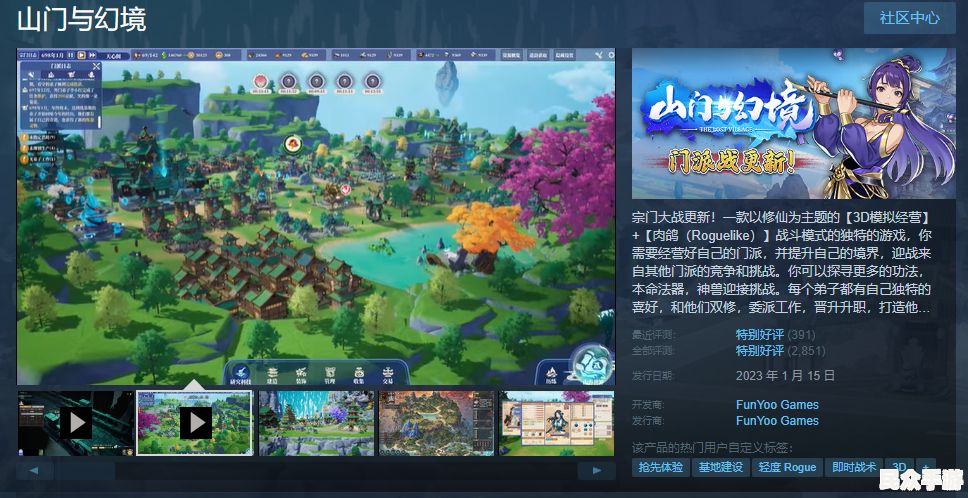The height and width of the screenshot is (498, 968).
Task: Click the in-game 历练 training icon
Action: [x=552, y=375]
